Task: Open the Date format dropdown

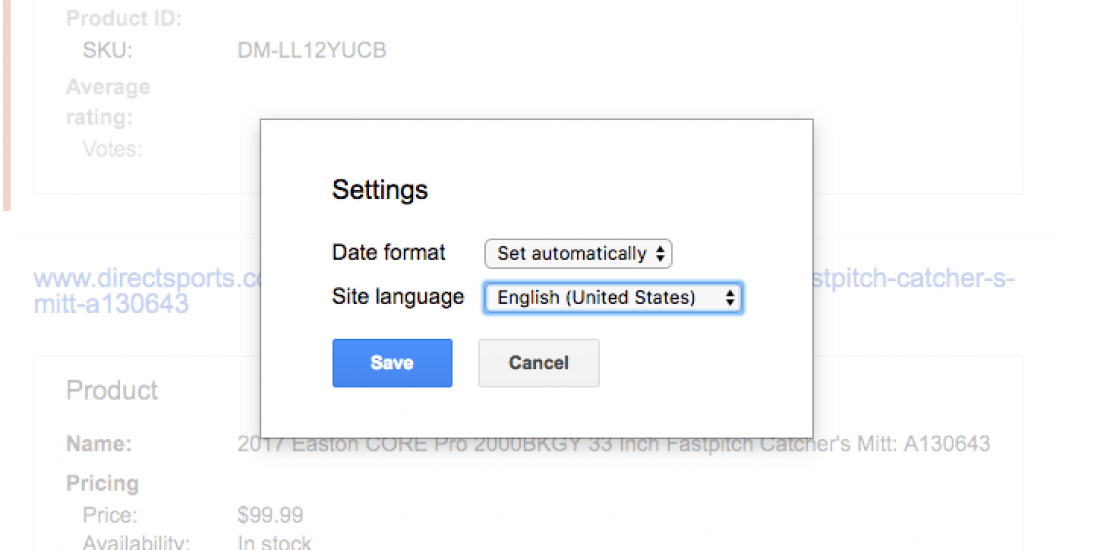Action: (578, 254)
